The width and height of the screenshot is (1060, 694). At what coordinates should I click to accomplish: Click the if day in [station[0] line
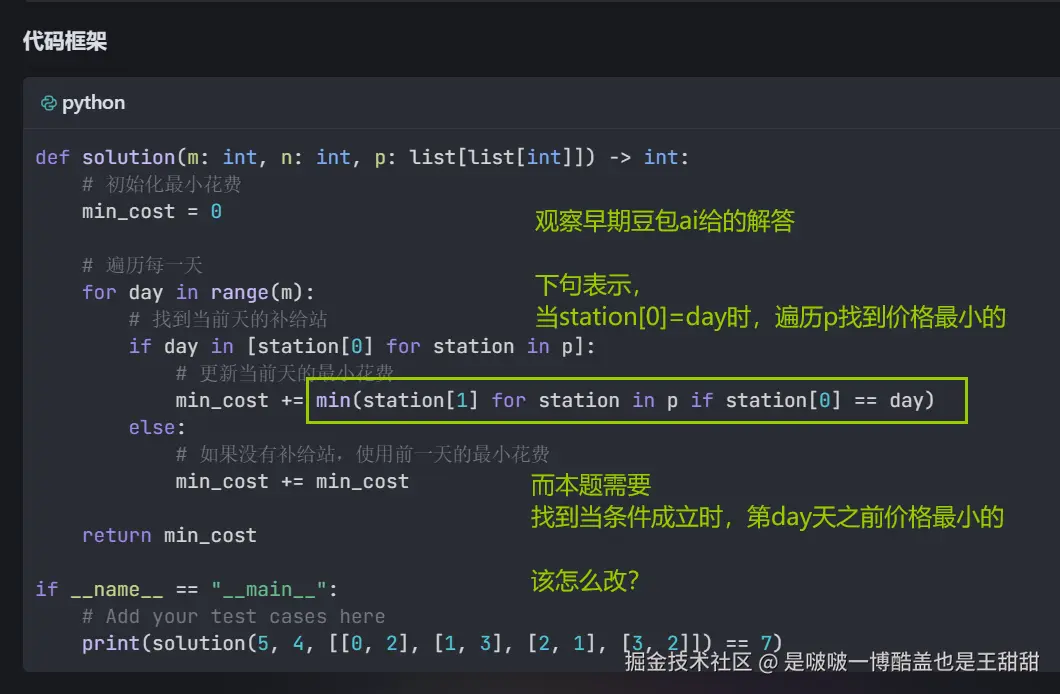pyautogui.click(x=362, y=347)
